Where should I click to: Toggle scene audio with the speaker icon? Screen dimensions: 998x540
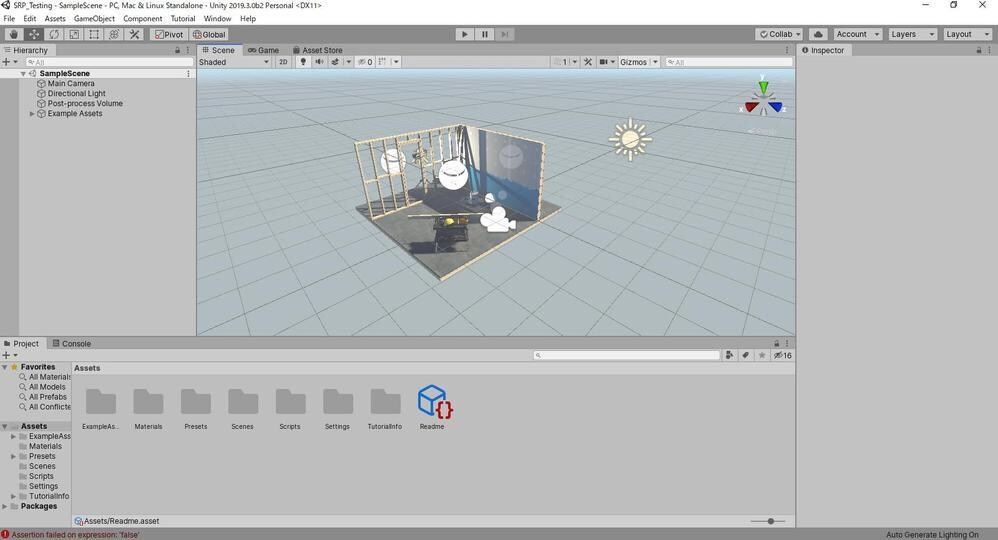coord(319,62)
